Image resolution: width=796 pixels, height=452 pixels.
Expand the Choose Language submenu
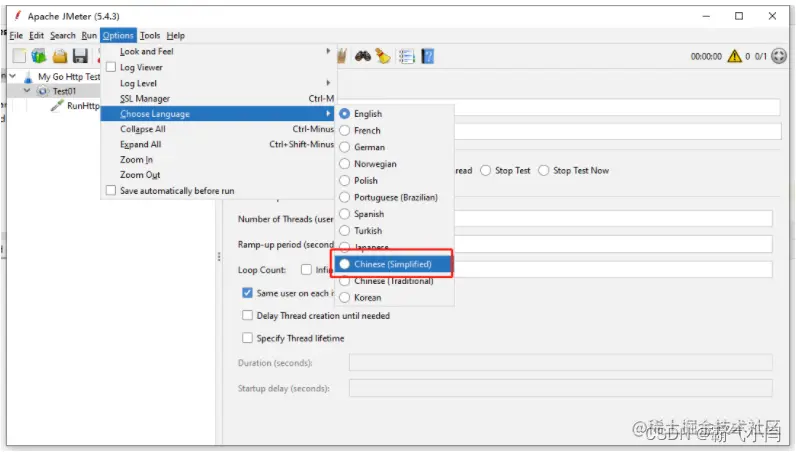coord(218,114)
